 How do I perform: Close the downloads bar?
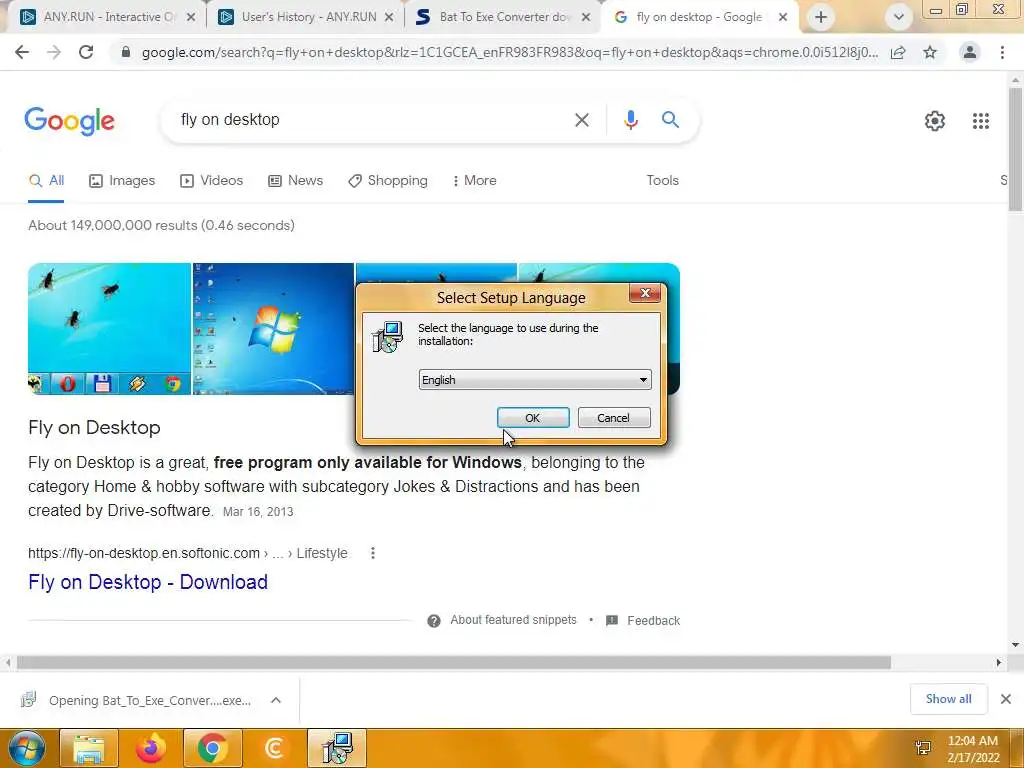tap(1006, 699)
